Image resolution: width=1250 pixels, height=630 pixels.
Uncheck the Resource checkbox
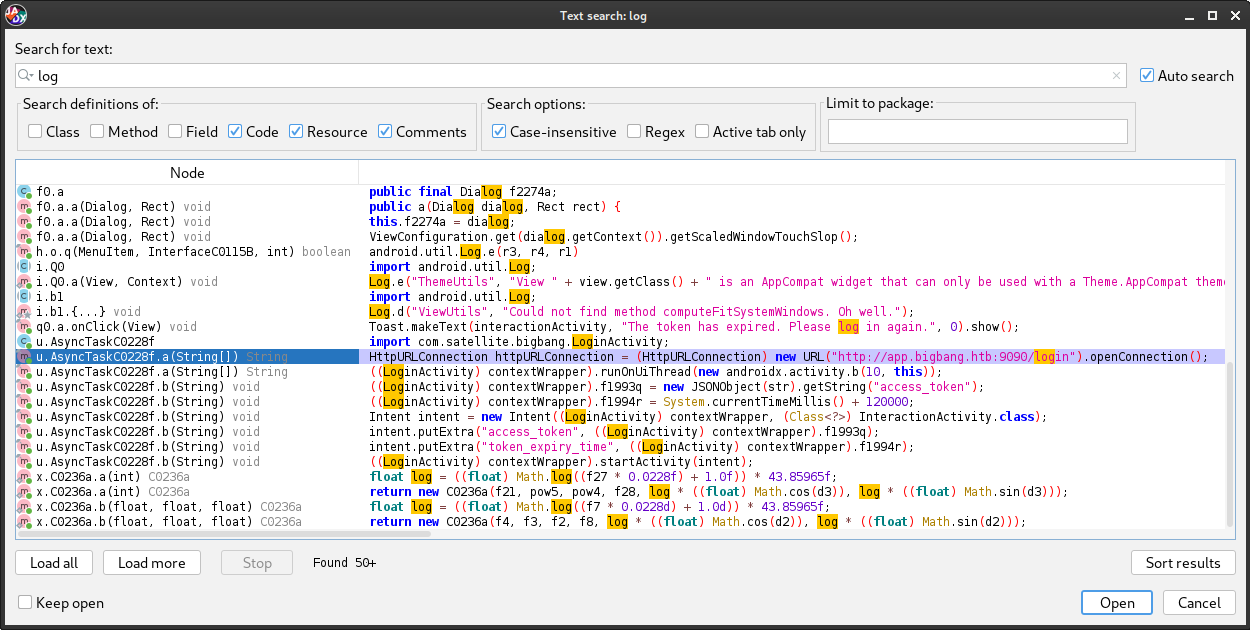tap(296, 132)
